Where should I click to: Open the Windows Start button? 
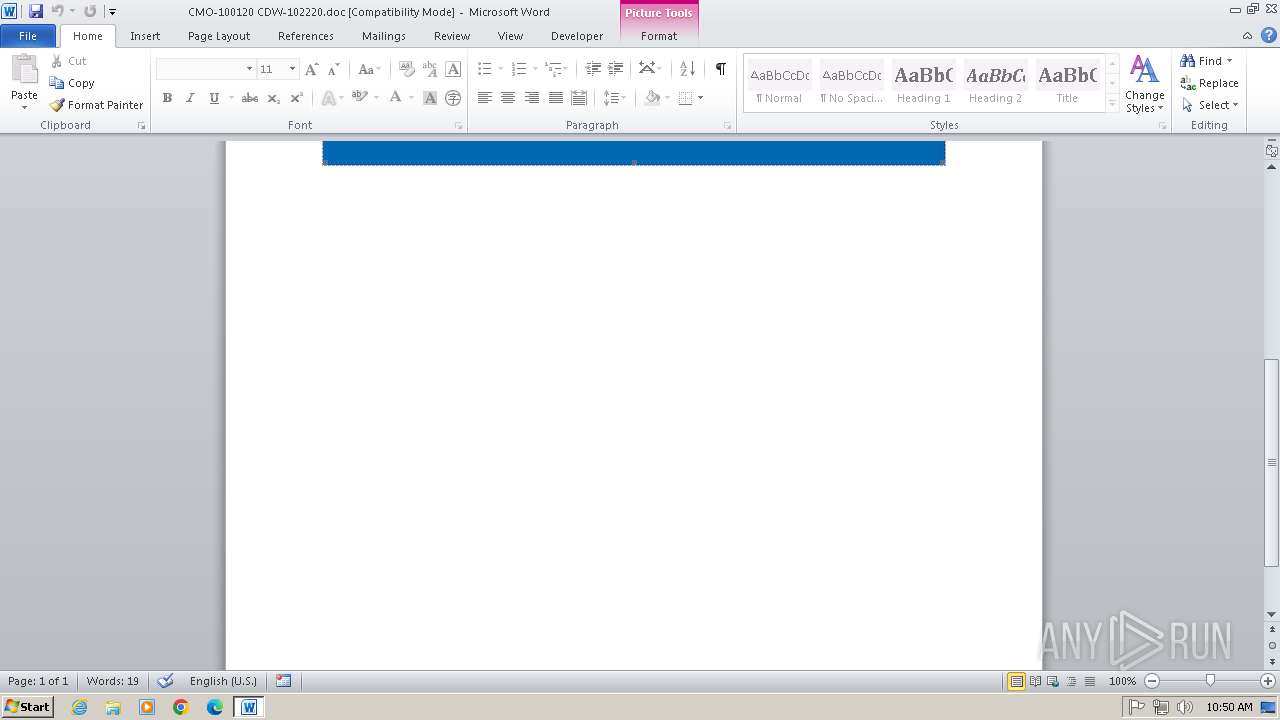pyautogui.click(x=27, y=707)
